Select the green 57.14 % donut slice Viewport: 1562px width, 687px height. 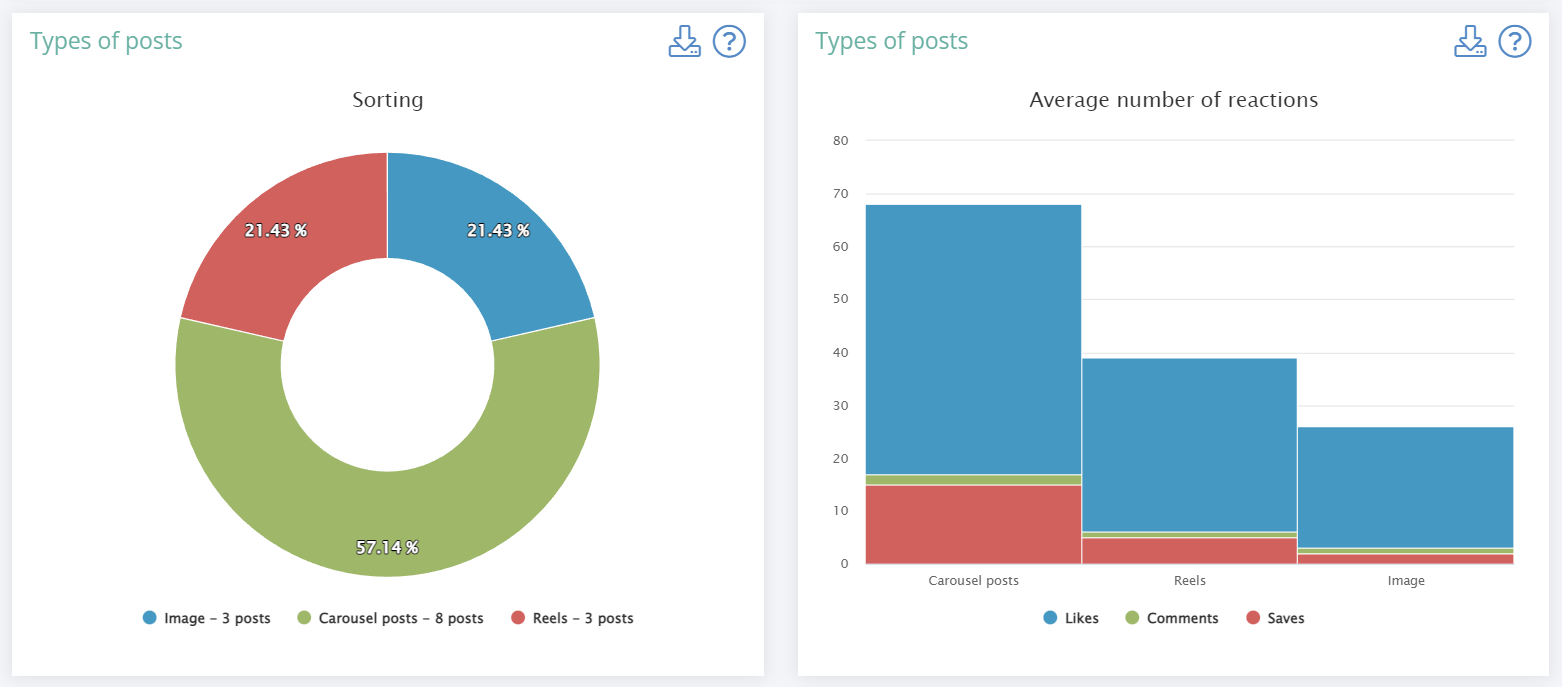tap(387, 500)
